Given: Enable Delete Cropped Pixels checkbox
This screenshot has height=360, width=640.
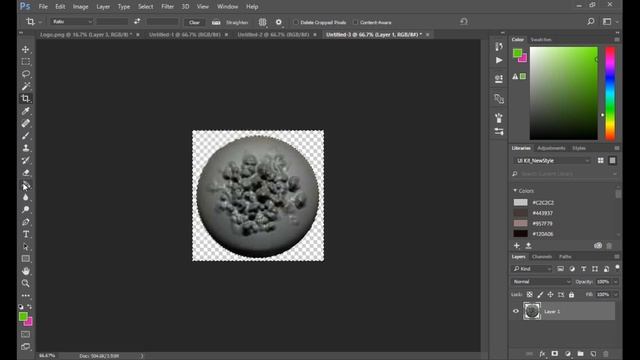Looking at the screenshot, I should (x=296, y=22).
